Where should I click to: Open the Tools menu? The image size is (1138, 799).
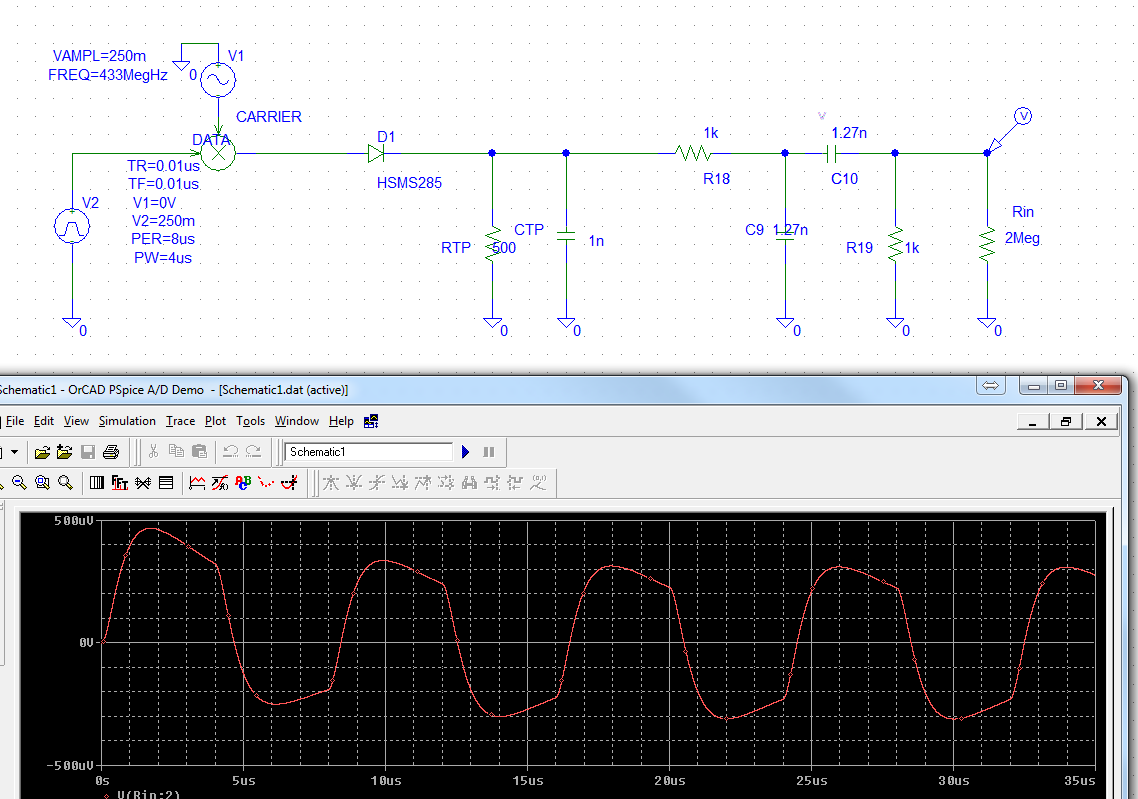(x=250, y=421)
